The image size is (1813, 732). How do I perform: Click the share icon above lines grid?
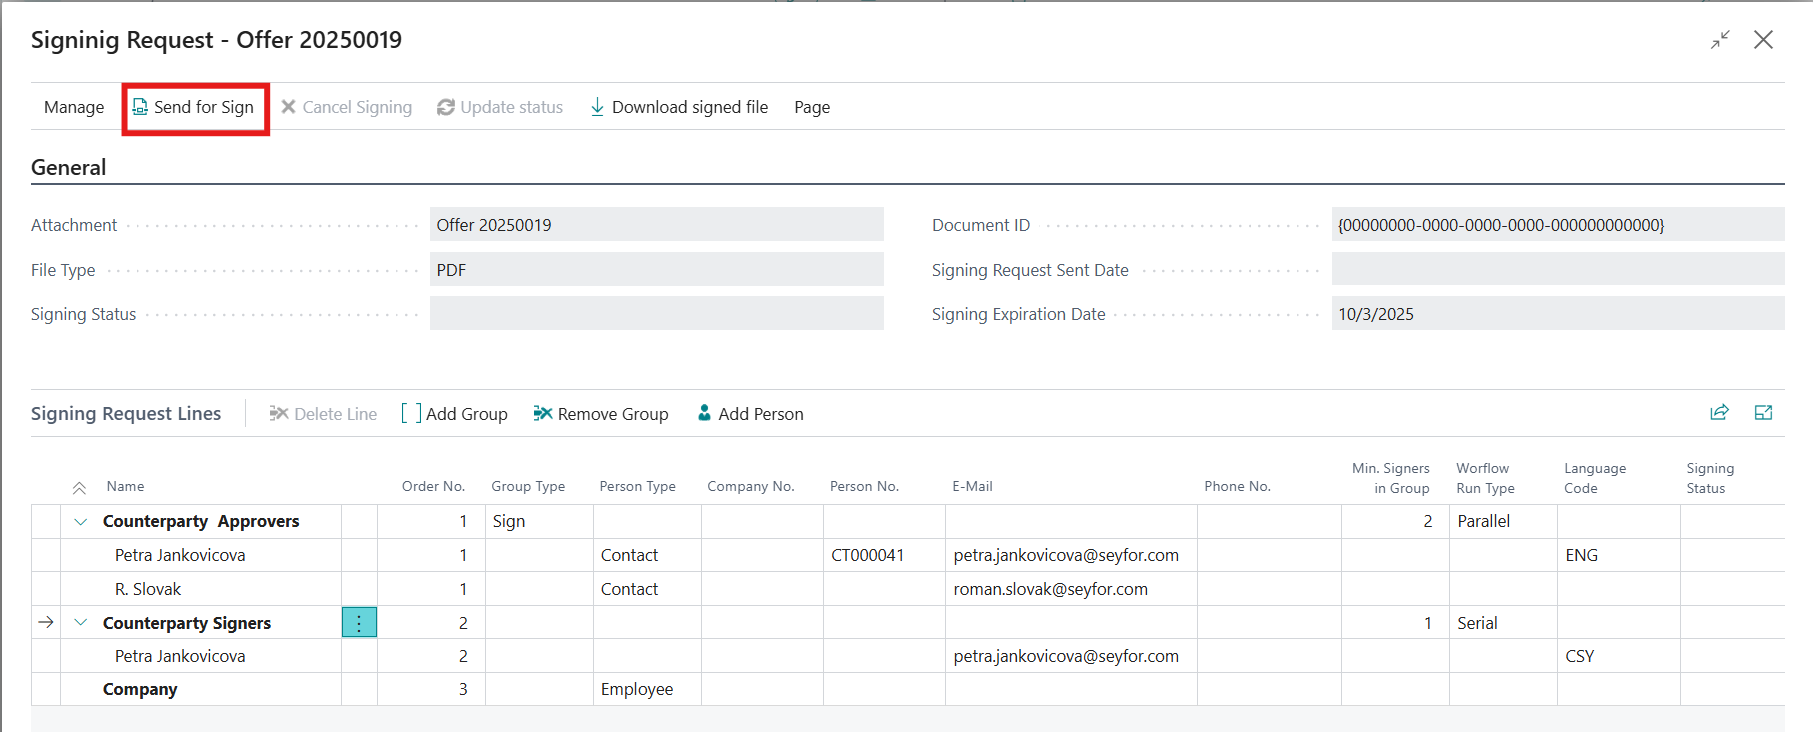[x=1719, y=413]
